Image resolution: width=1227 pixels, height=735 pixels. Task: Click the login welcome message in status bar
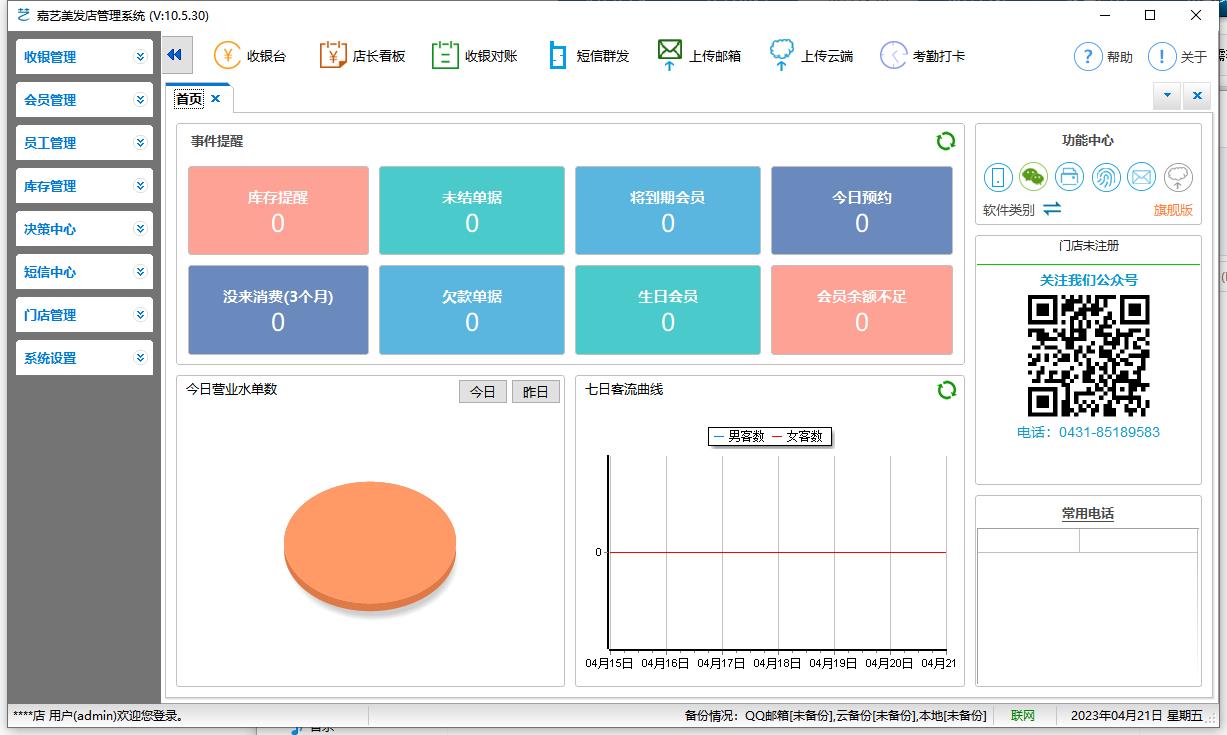pyautogui.click(x=98, y=716)
